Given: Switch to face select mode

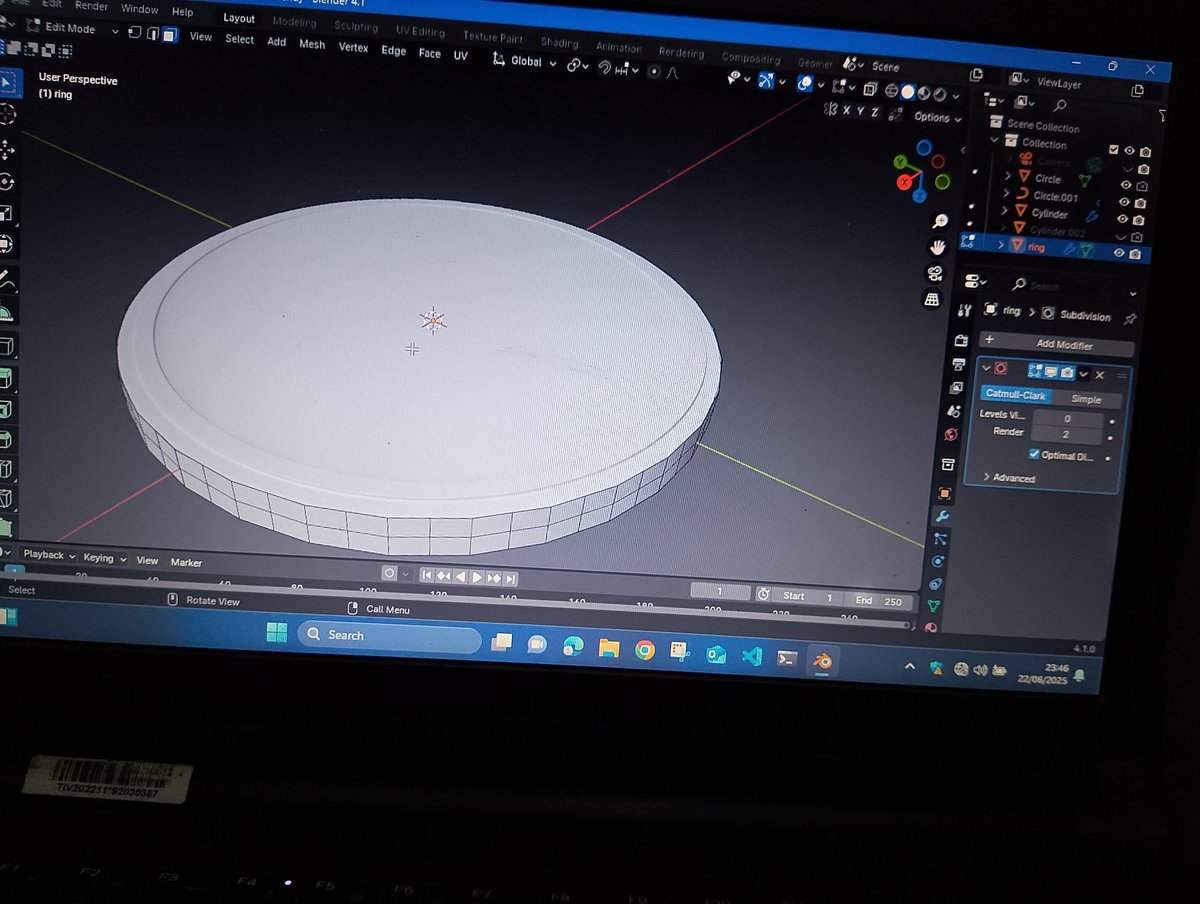Looking at the screenshot, I should 169,35.
